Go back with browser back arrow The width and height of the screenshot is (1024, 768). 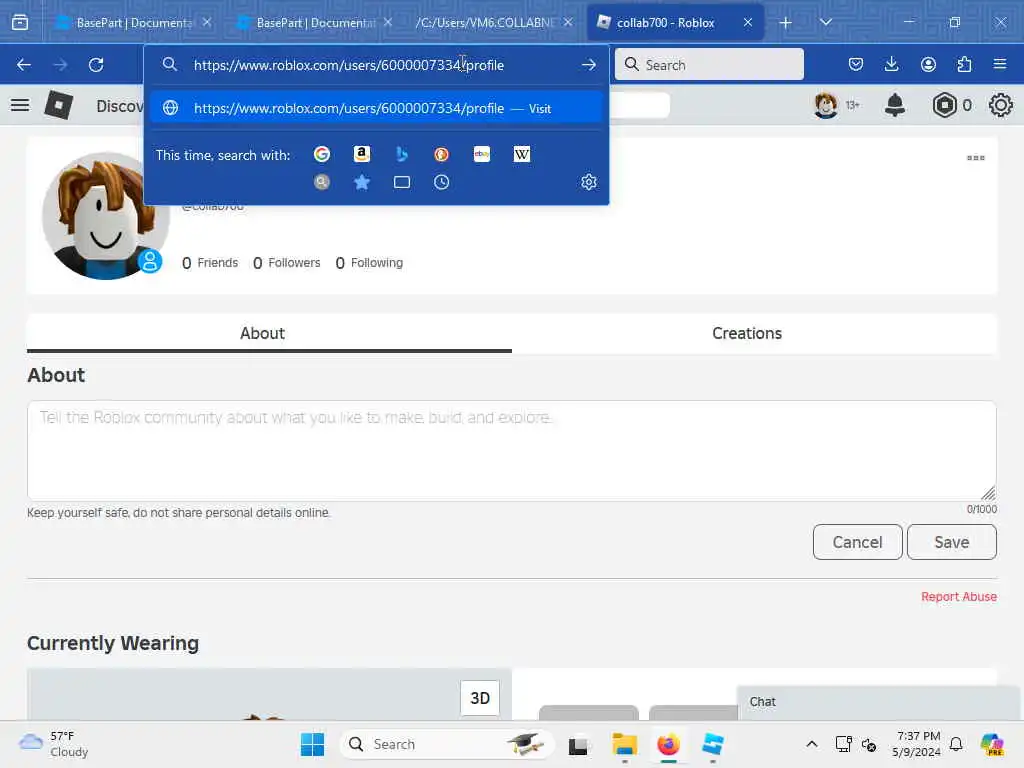pyautogui.click(x=24, y=65)
